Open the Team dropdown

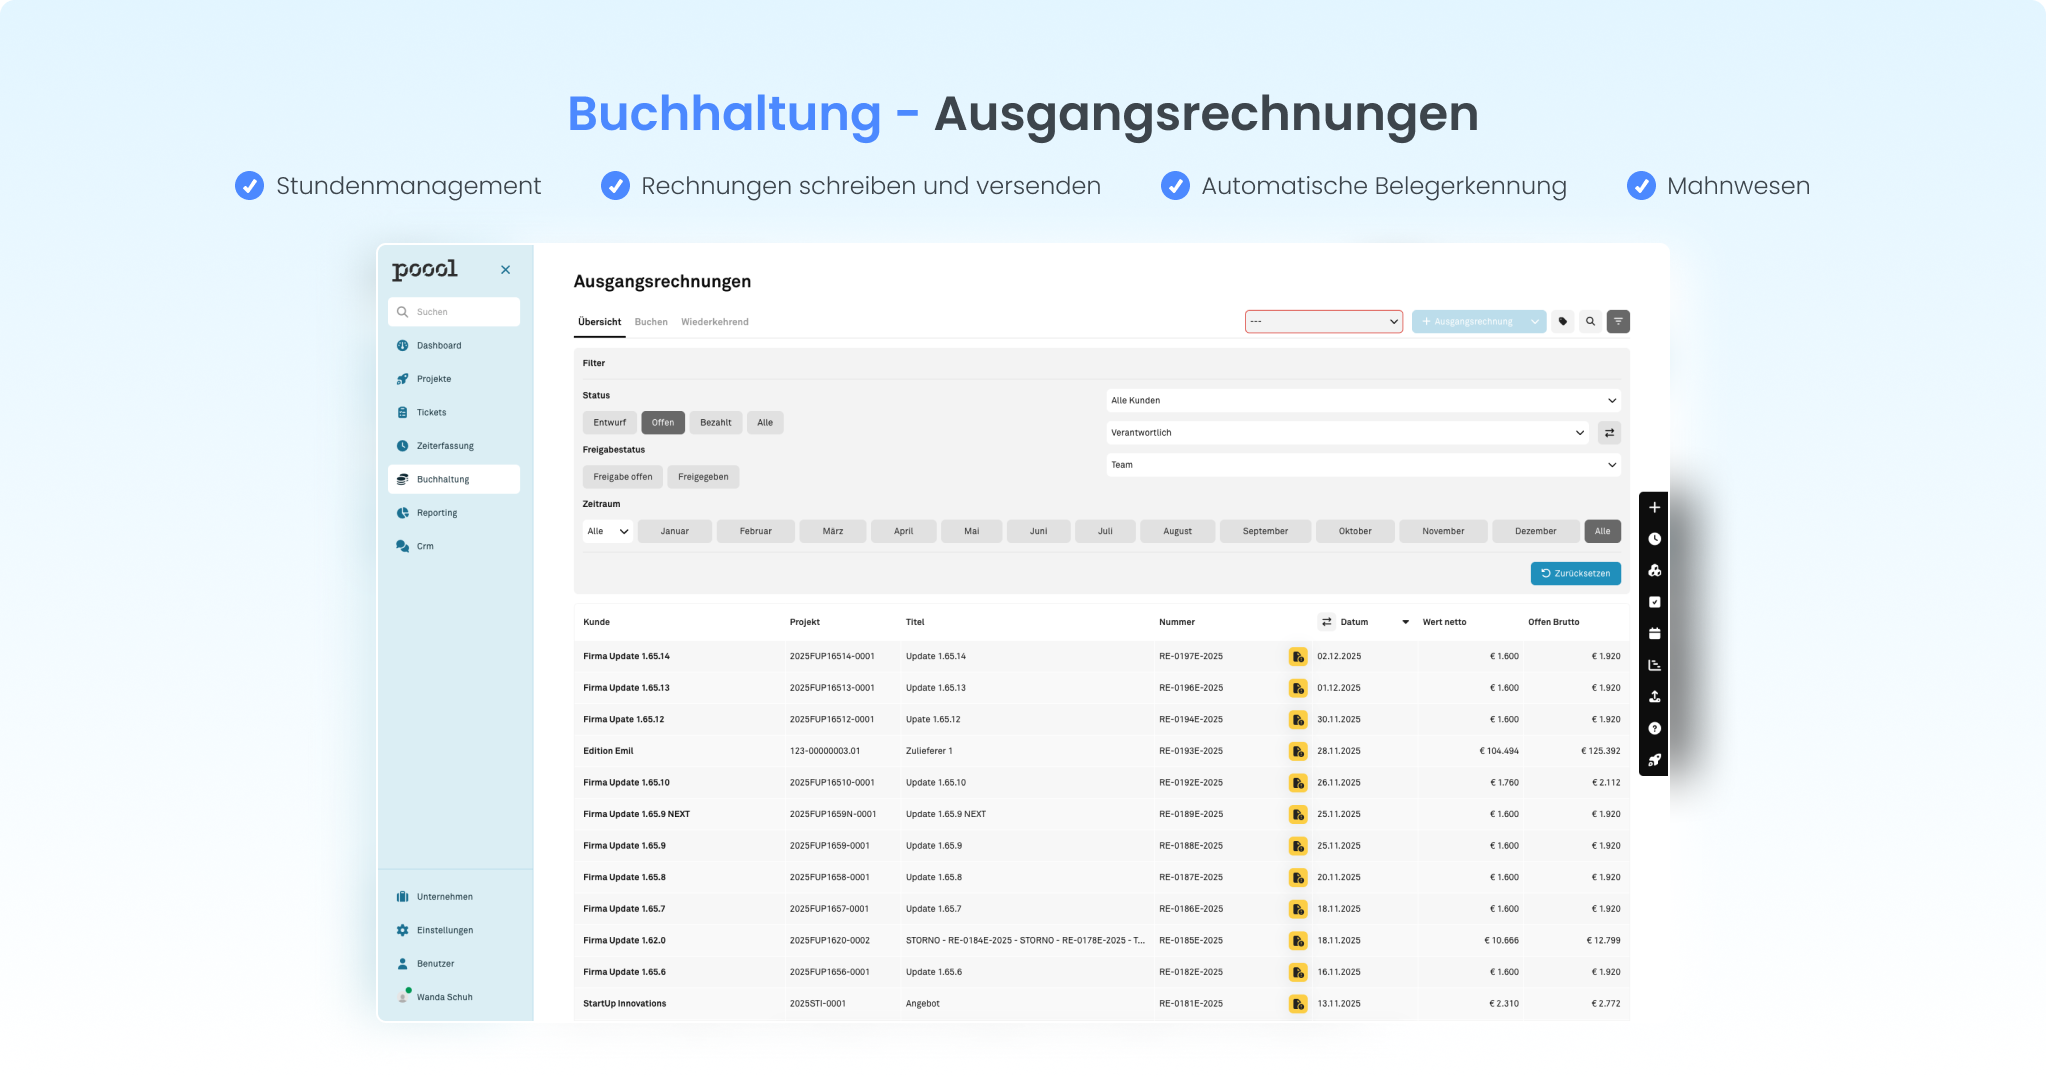click(x=1363, y=465)
